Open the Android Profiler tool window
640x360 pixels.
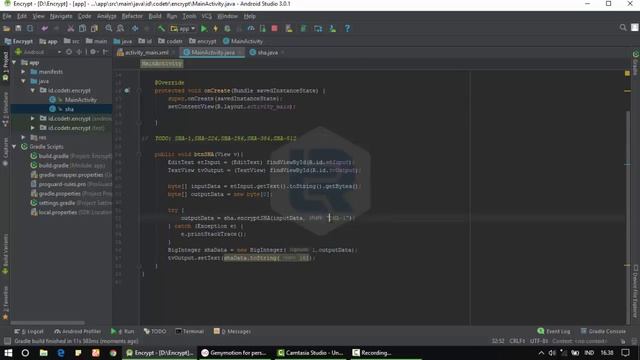78,331
